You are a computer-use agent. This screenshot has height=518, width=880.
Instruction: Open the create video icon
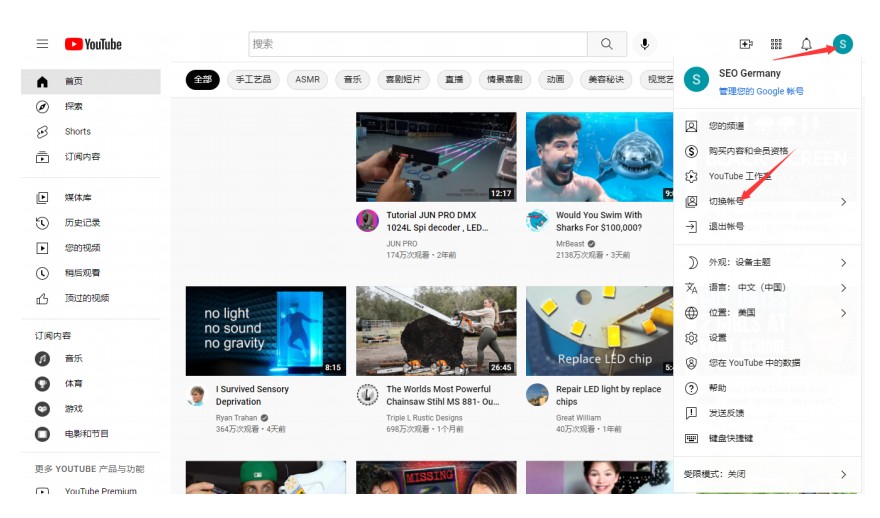pyautogui.click(x=746, y=44)
